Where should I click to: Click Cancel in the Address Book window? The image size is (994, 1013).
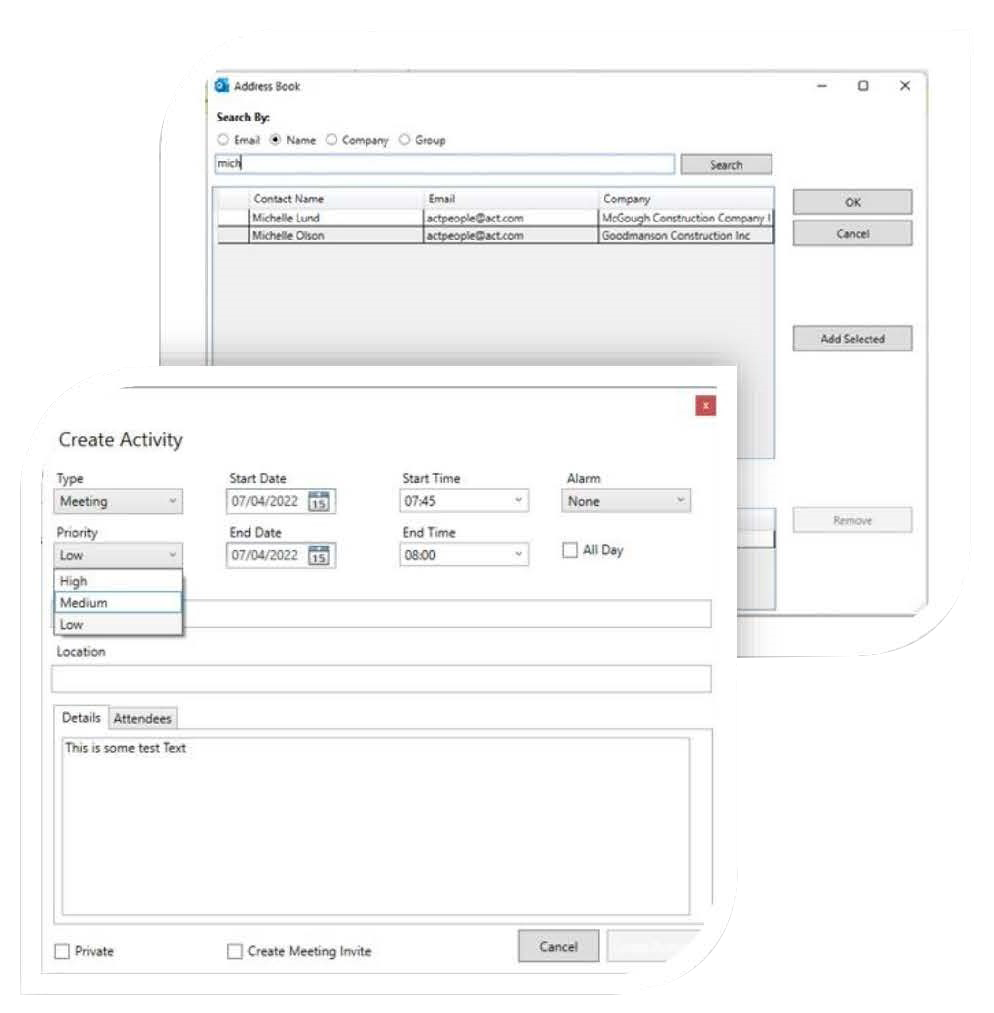(x=853, y=234)
